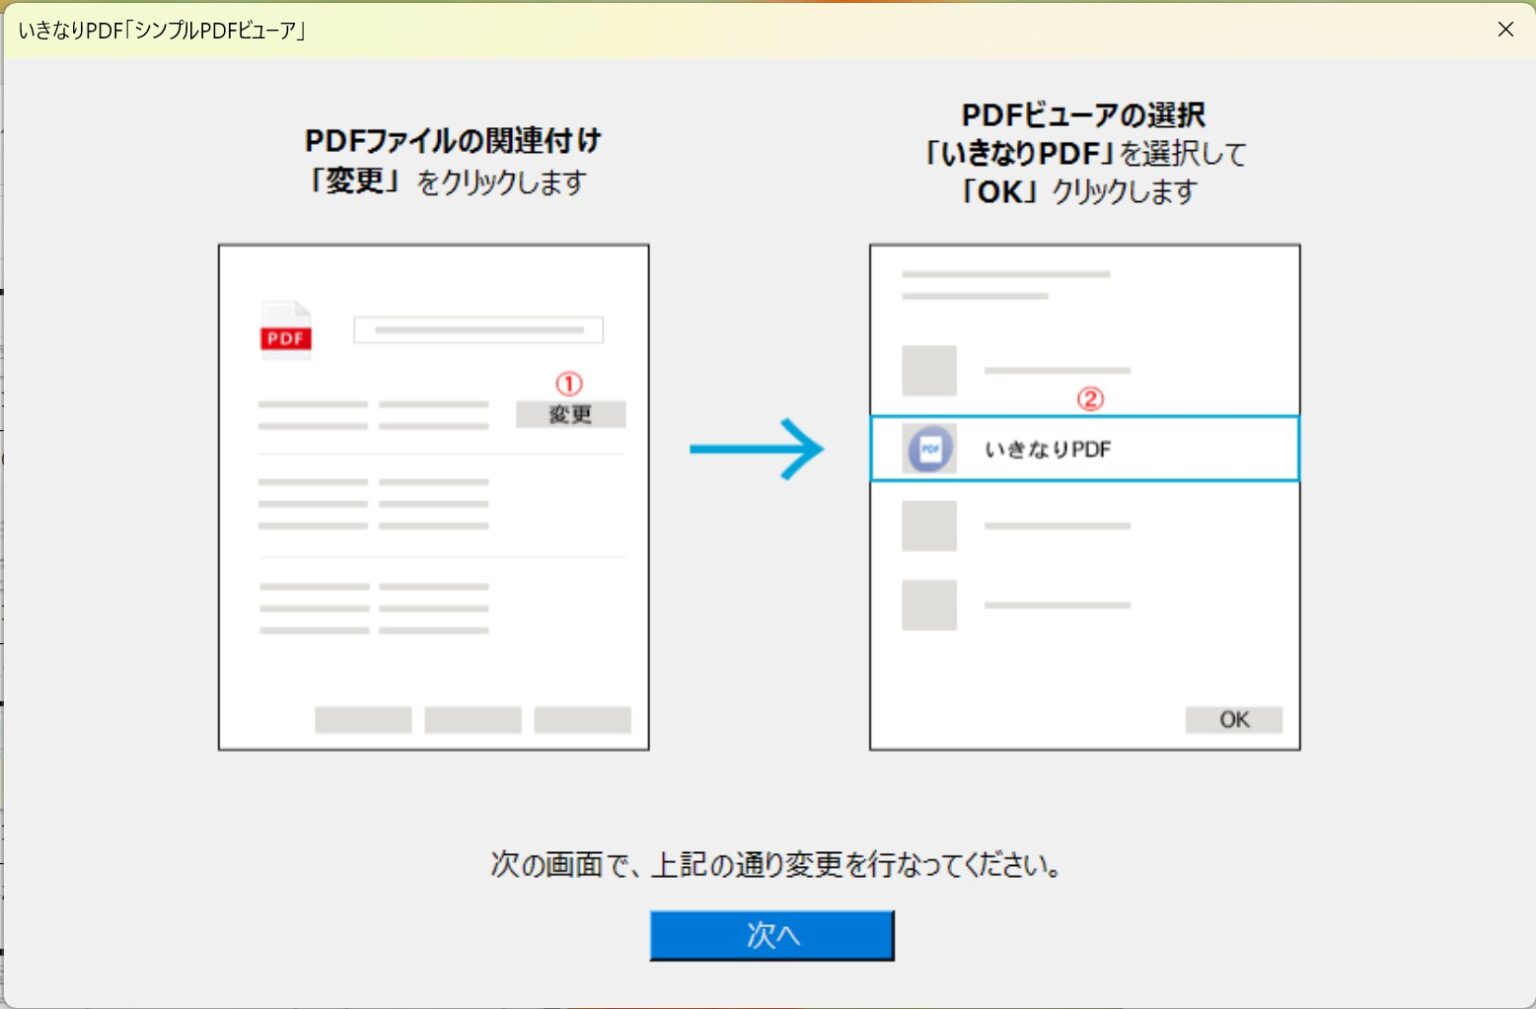
Task: Click the OK button in the right illustration
Action: (1233, 719)
